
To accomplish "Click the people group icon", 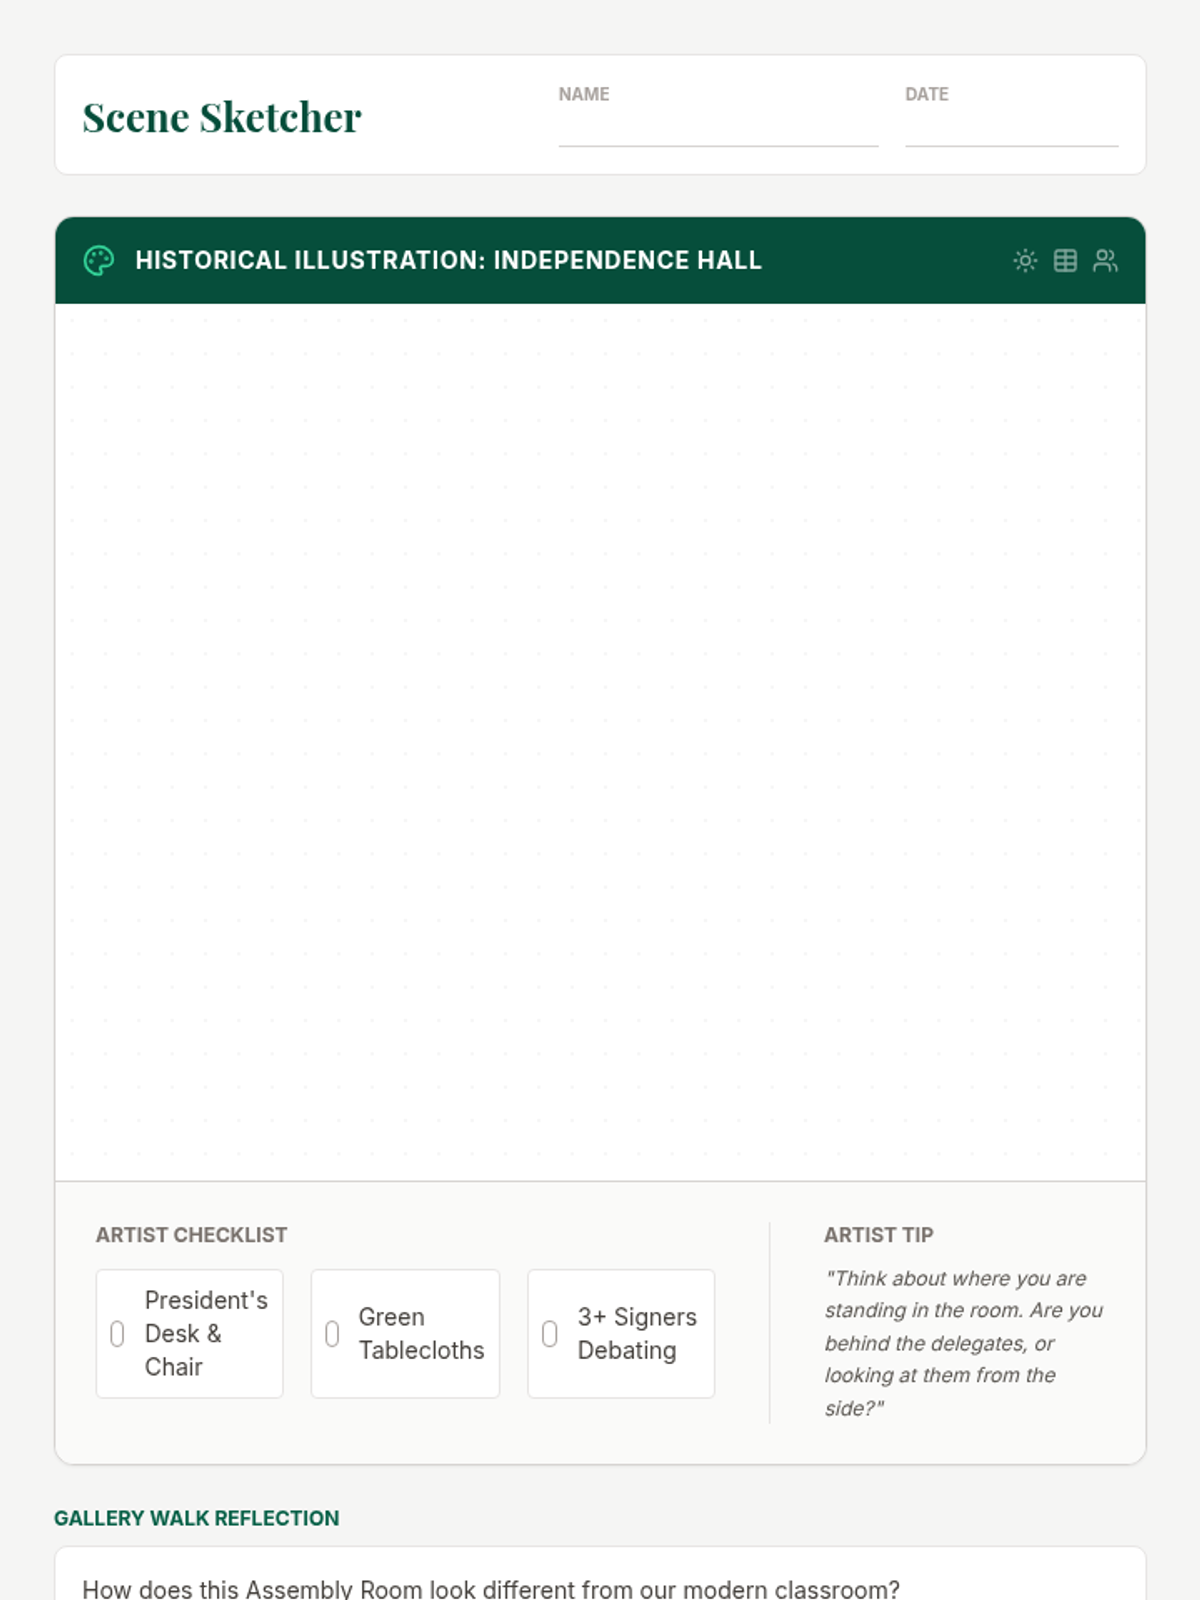I will click(1105, 261).
